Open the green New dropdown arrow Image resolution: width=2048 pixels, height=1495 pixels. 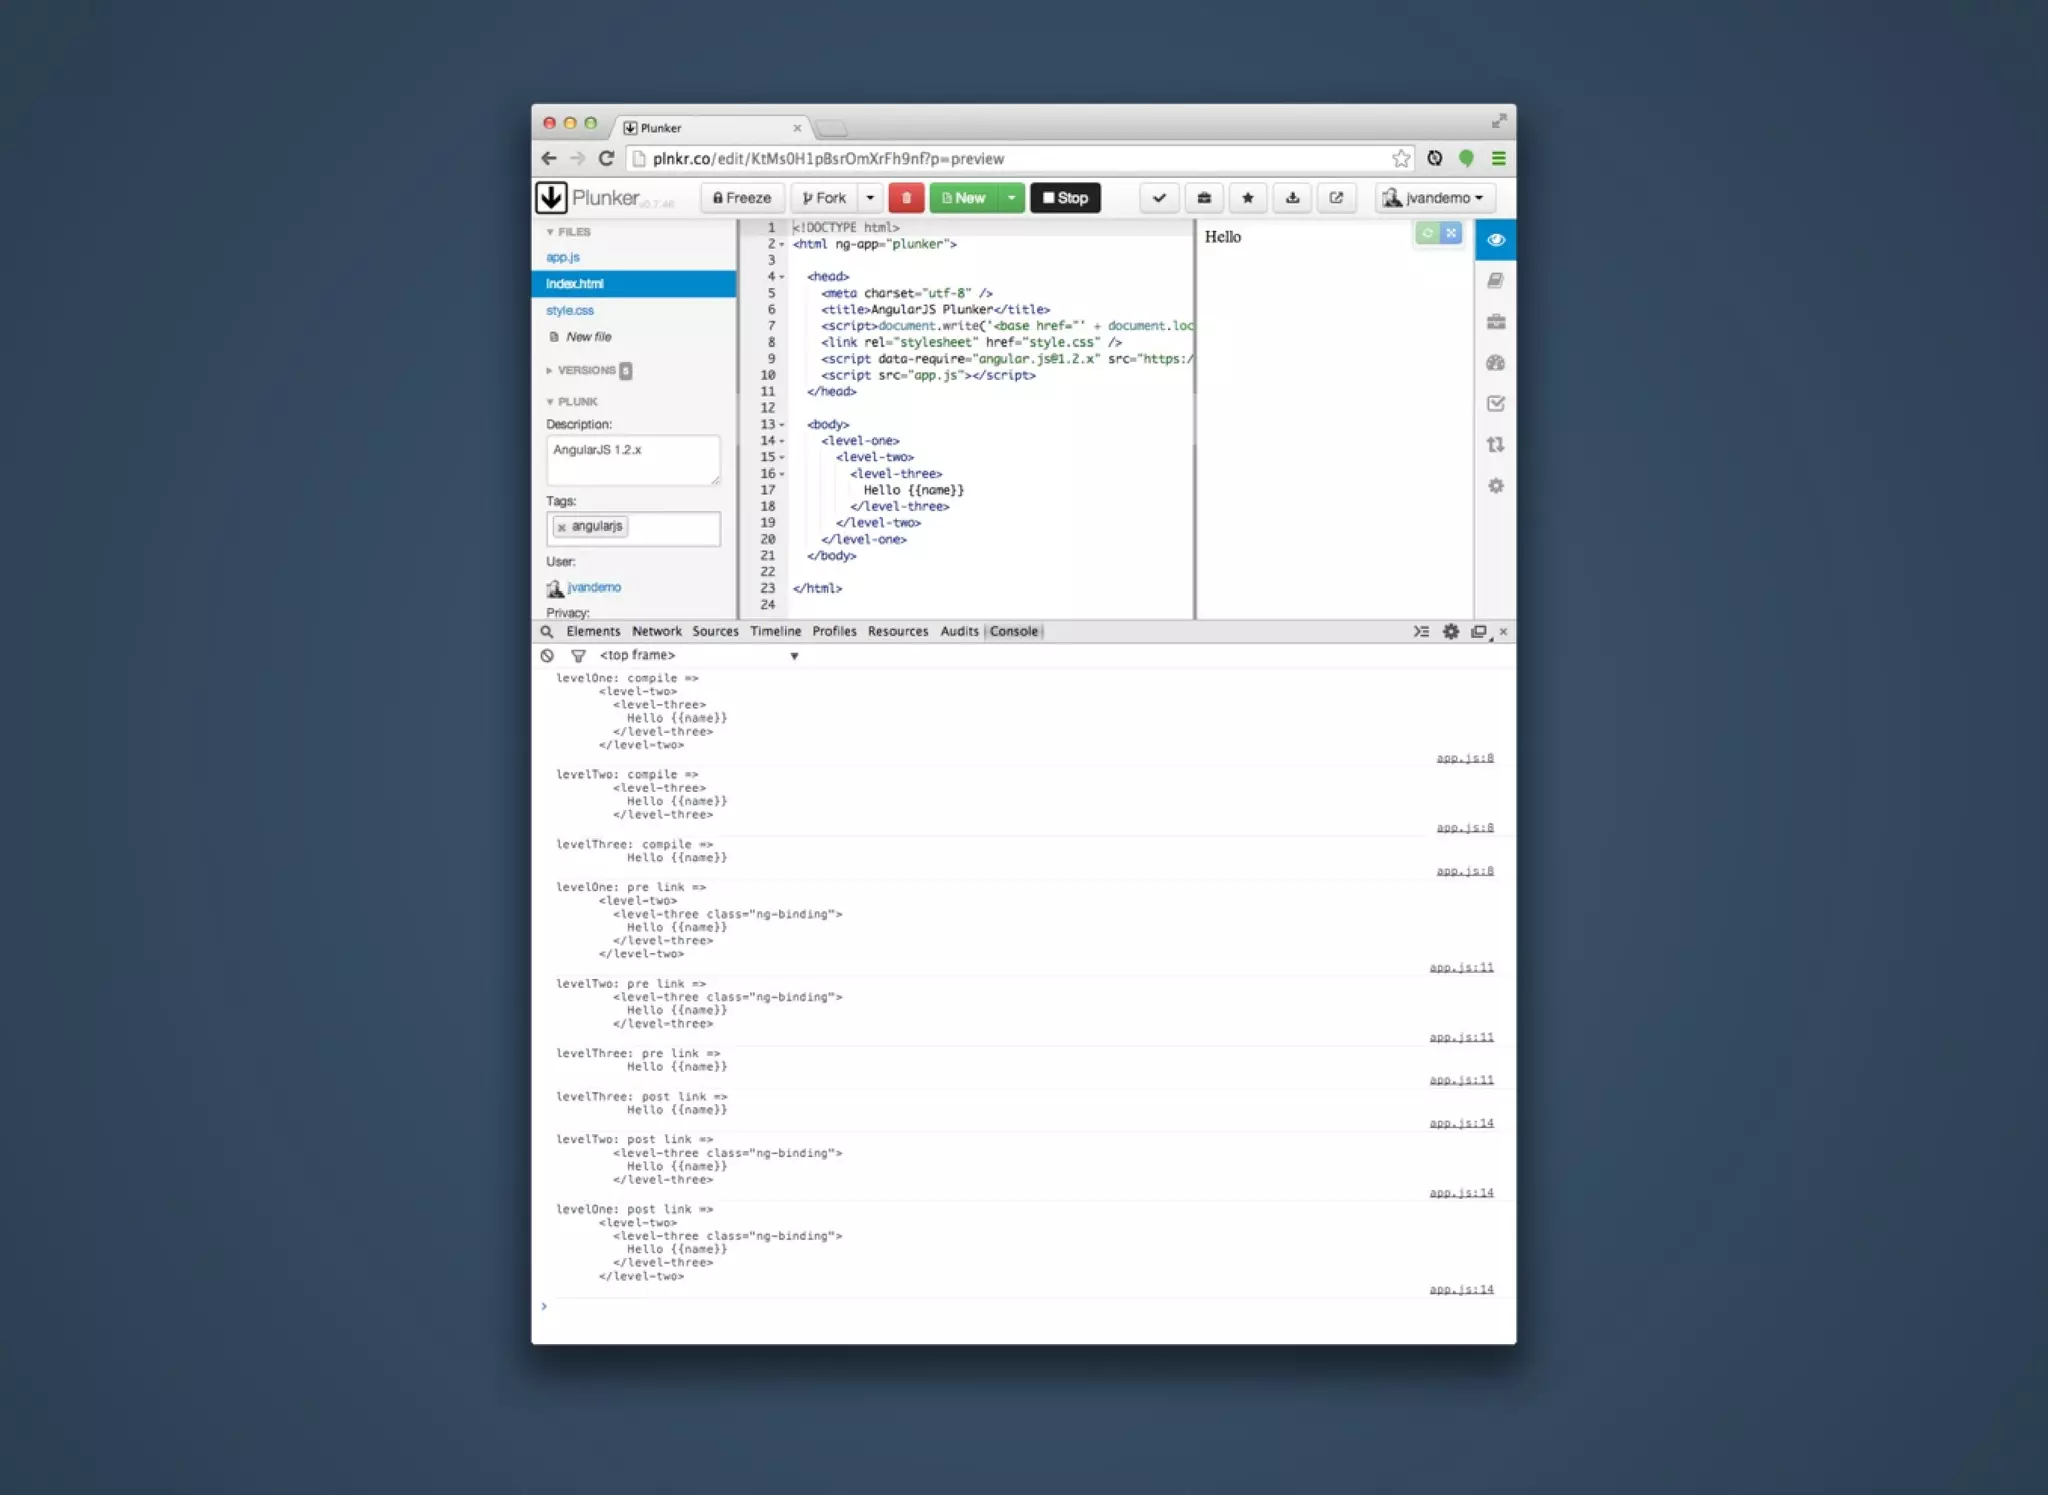click(x=1012, y=198)
